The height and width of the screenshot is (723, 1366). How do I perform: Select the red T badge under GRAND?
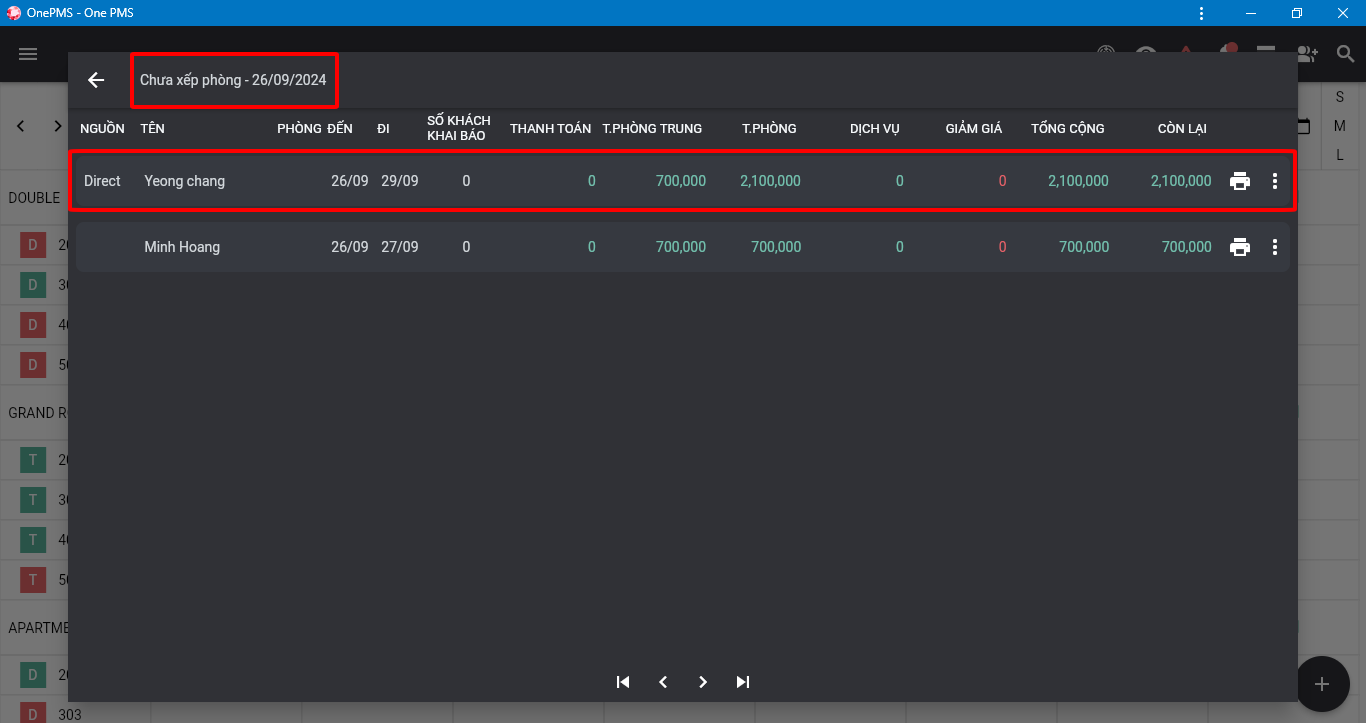point(32,579)
